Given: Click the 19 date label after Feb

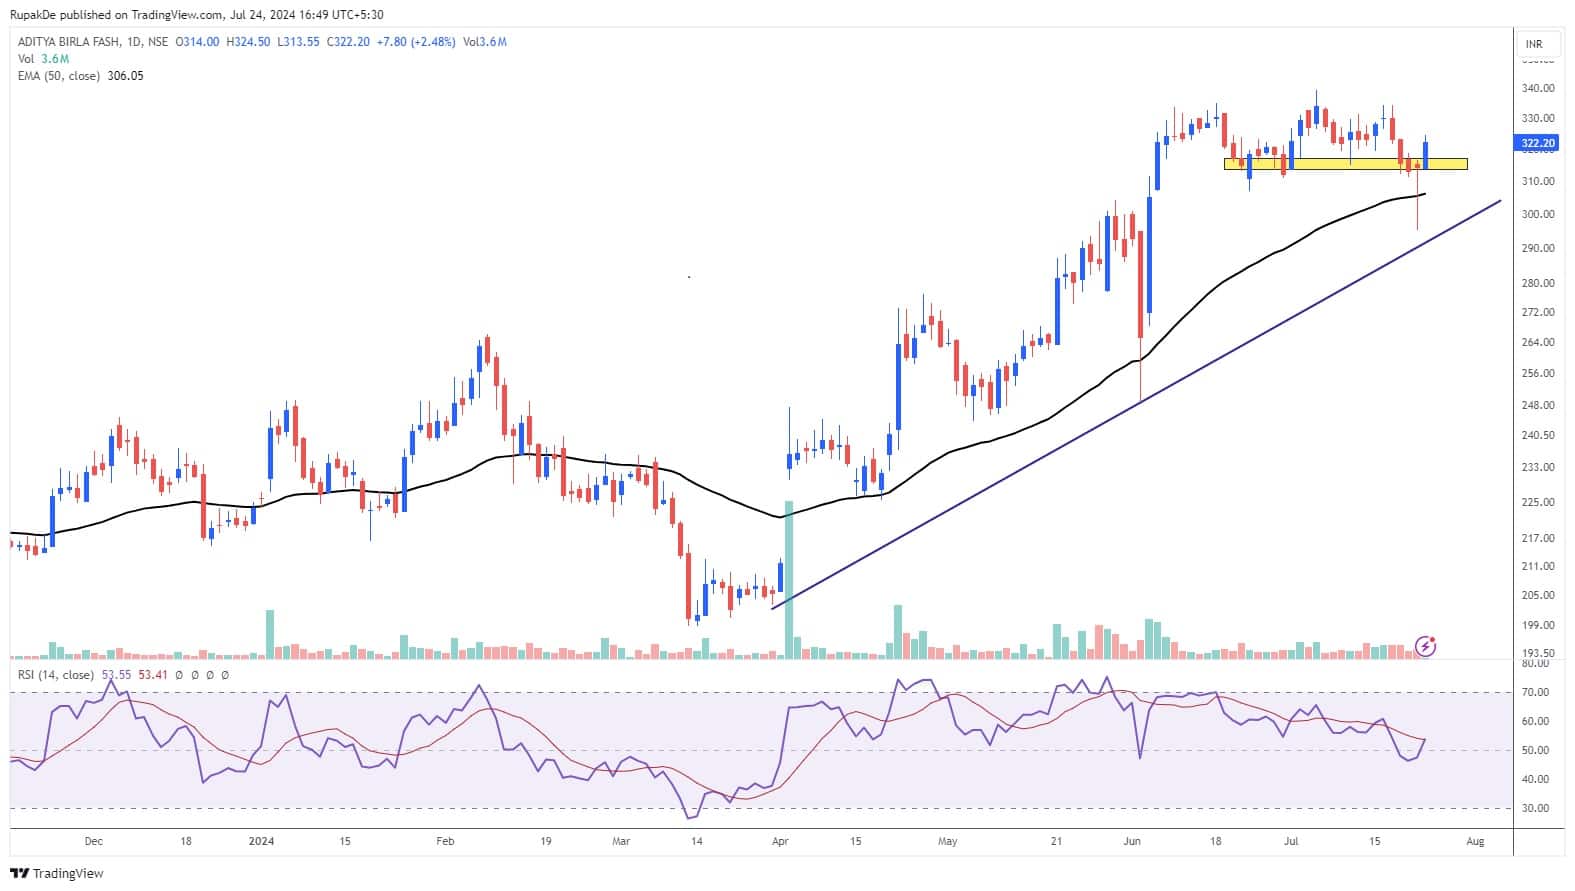Looking at the screenshot, I should pyautogui.click(x=545, y=841).
